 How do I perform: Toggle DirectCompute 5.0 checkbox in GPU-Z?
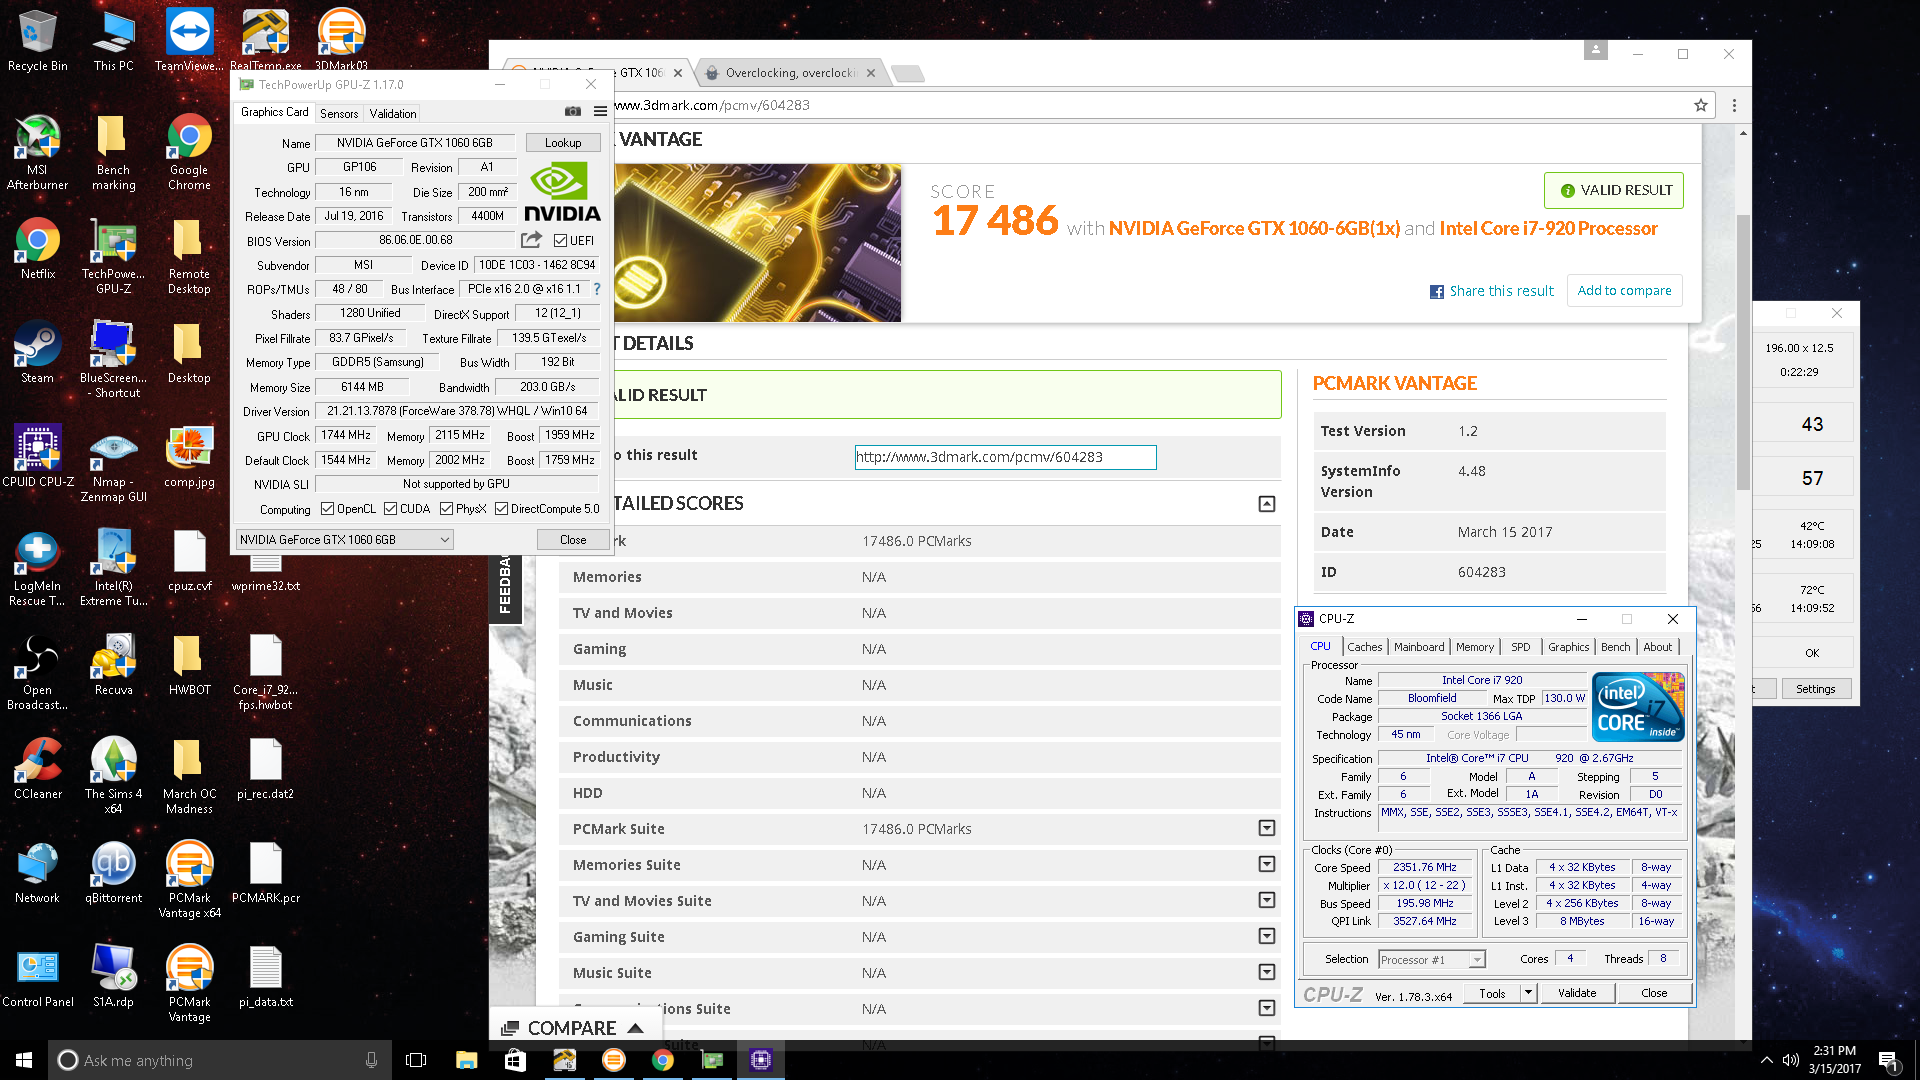tap(501, 509)
